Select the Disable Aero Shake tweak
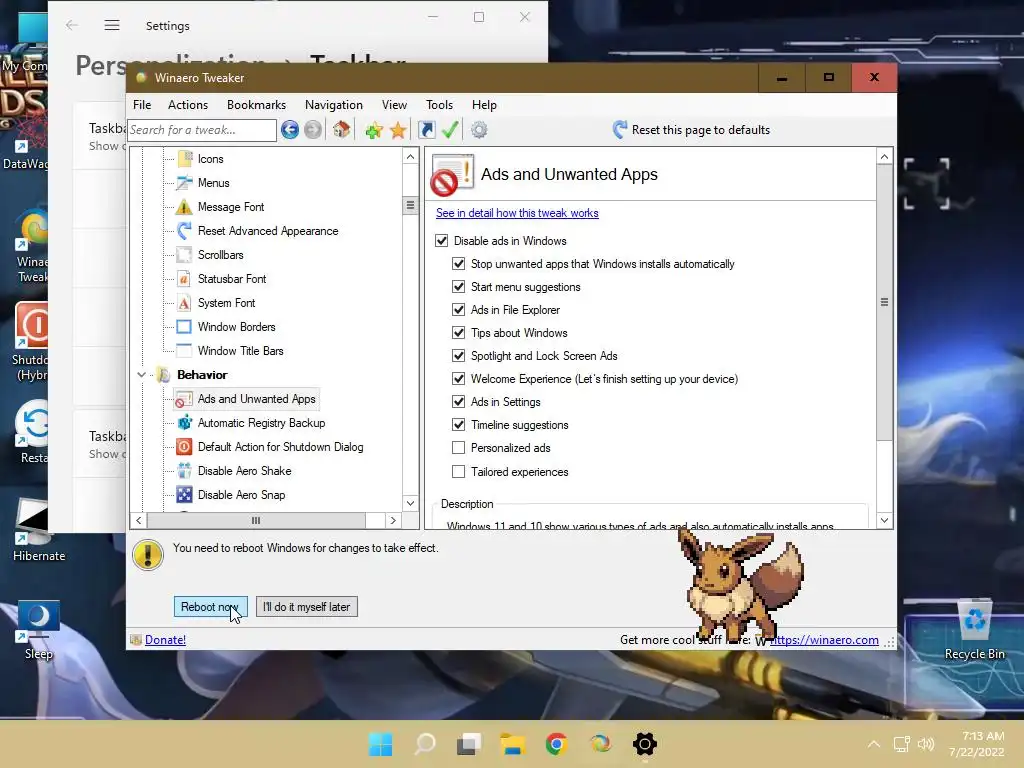 point(244,471)
